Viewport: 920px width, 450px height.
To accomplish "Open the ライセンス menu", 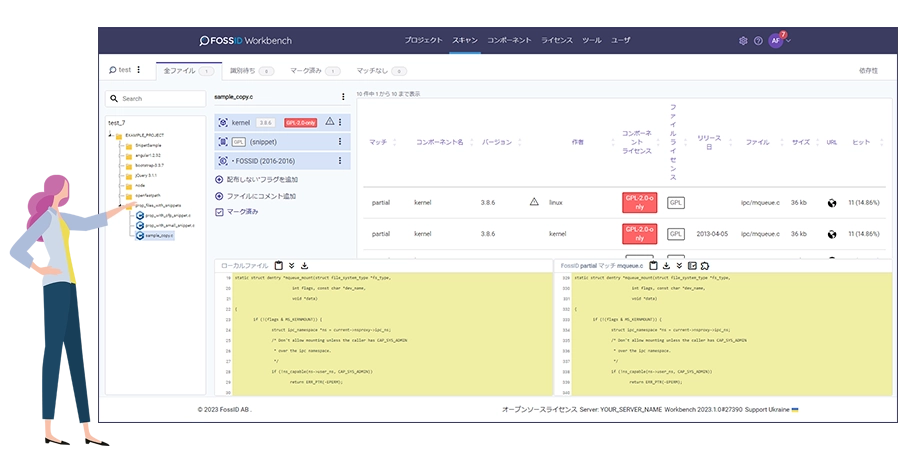I will (557, 40).
